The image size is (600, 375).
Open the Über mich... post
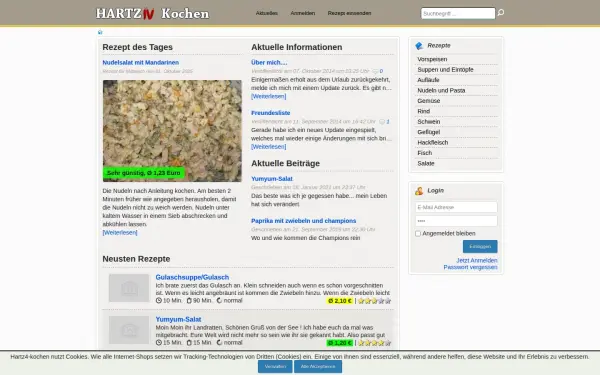[269, 62]
